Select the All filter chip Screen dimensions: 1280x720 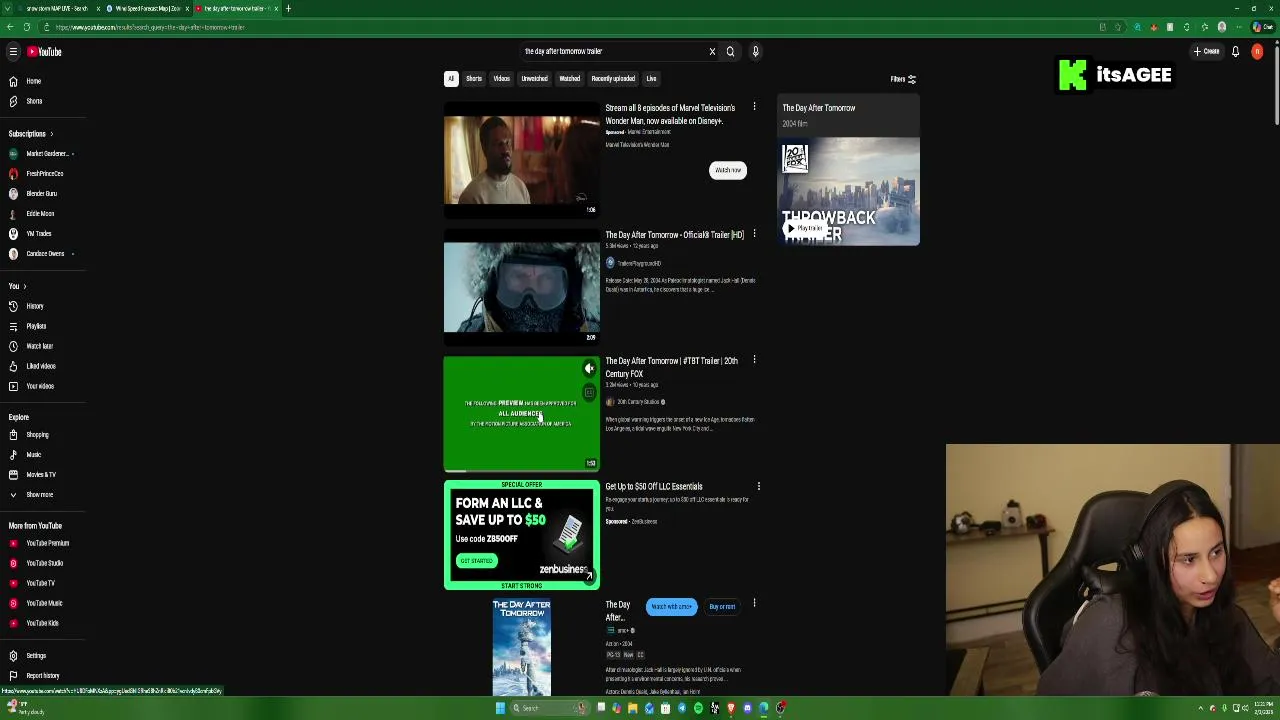(x=451, y=79)
